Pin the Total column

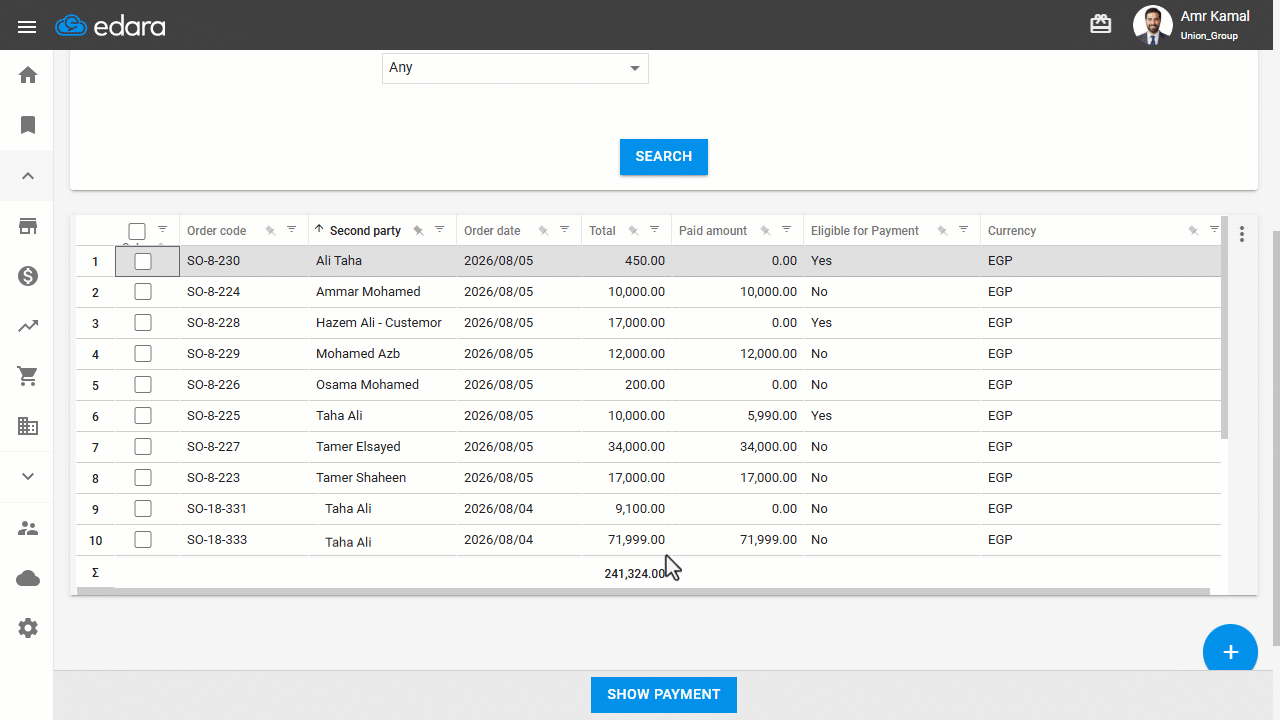[633, 230]
